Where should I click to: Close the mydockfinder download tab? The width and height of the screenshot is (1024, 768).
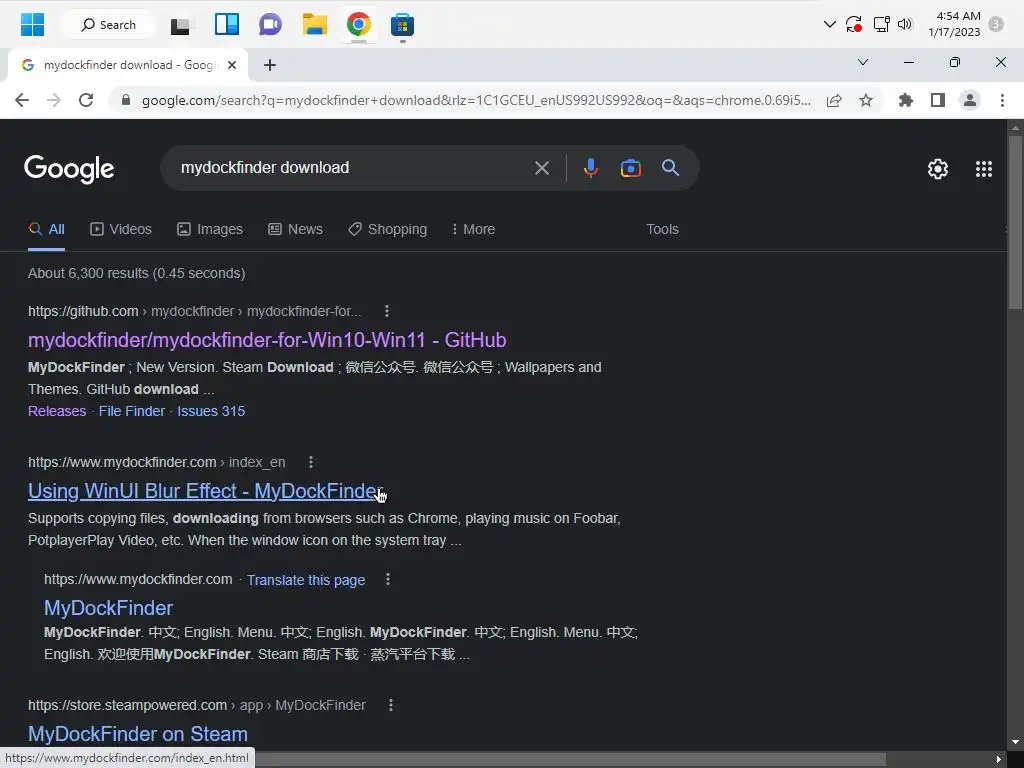pyautogui.click(x=231, y=65)
